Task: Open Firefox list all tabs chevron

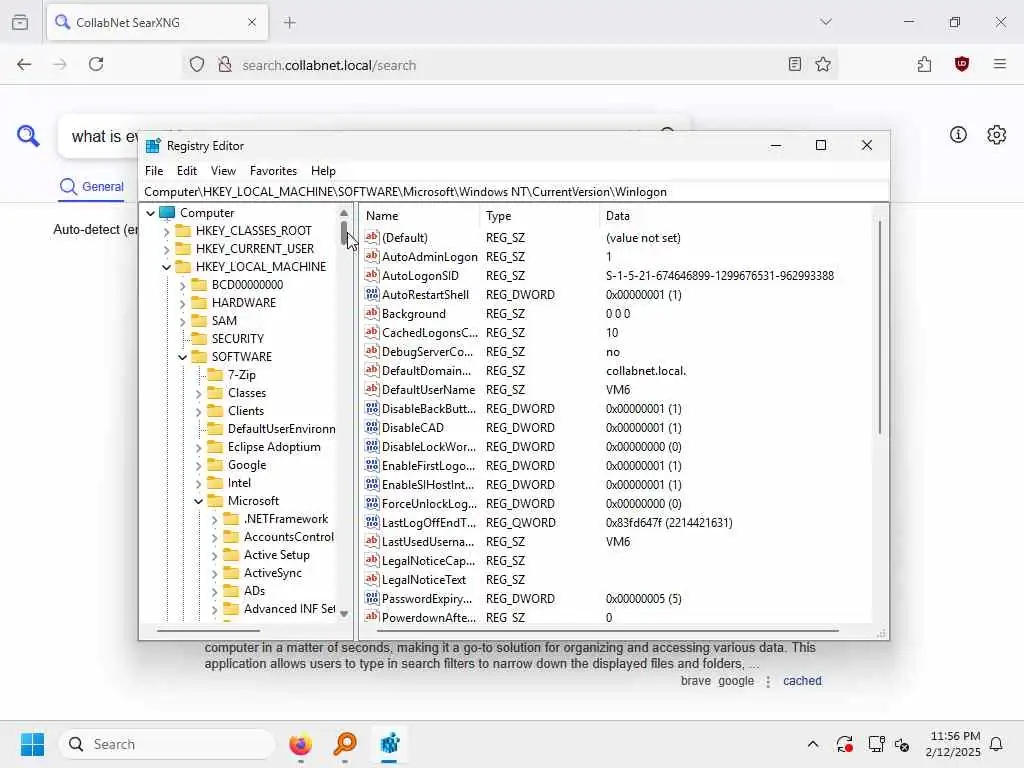Action: click(x=825, y=22)
